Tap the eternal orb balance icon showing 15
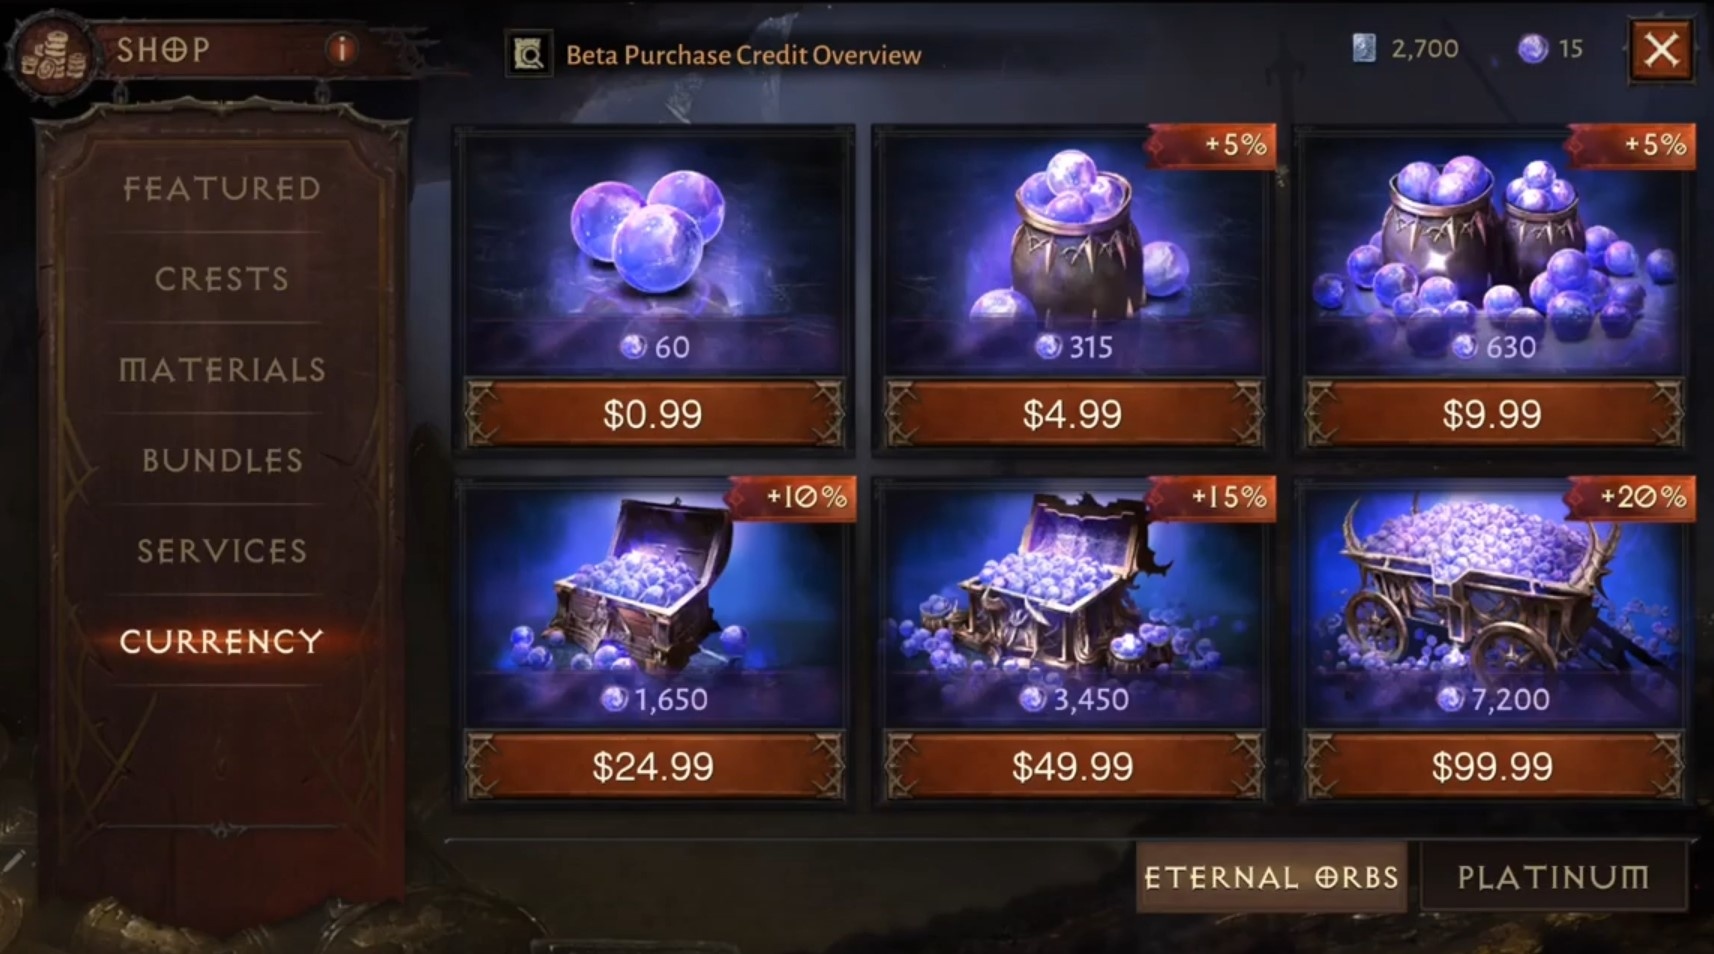Image resolution: width=1714 pixels, height=954 pixels. 1533,48
